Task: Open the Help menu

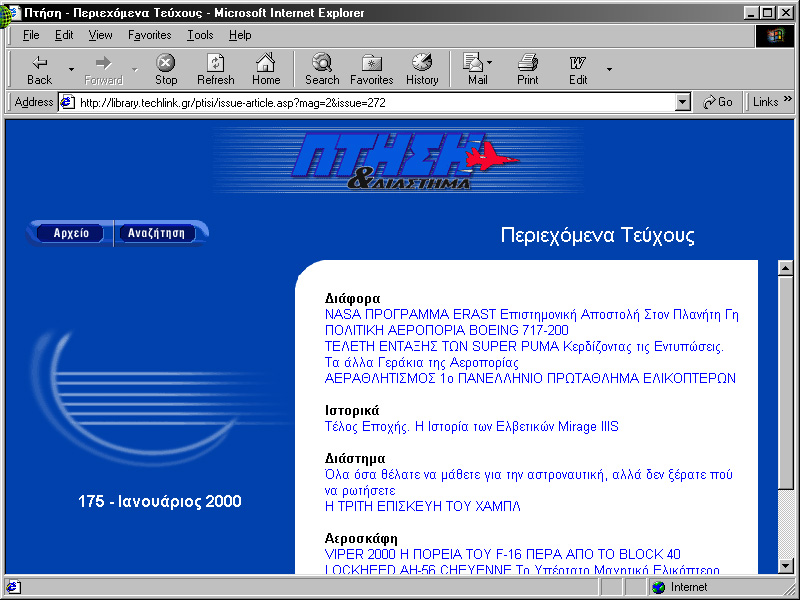Action: point(240,35)
